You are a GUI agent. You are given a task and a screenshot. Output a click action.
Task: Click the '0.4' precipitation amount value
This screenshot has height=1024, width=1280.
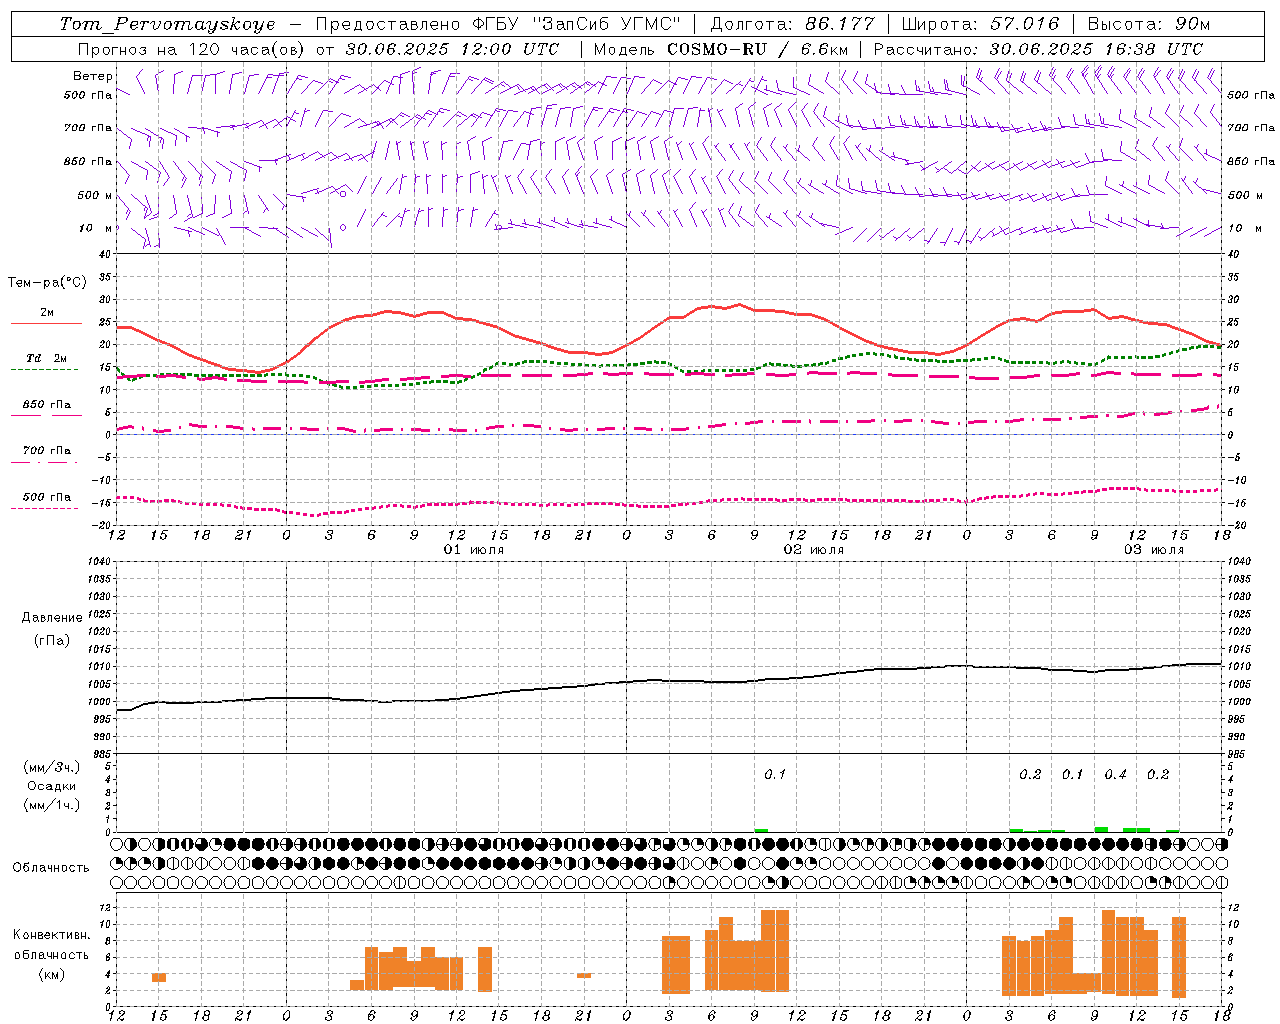pos(1115,775)
